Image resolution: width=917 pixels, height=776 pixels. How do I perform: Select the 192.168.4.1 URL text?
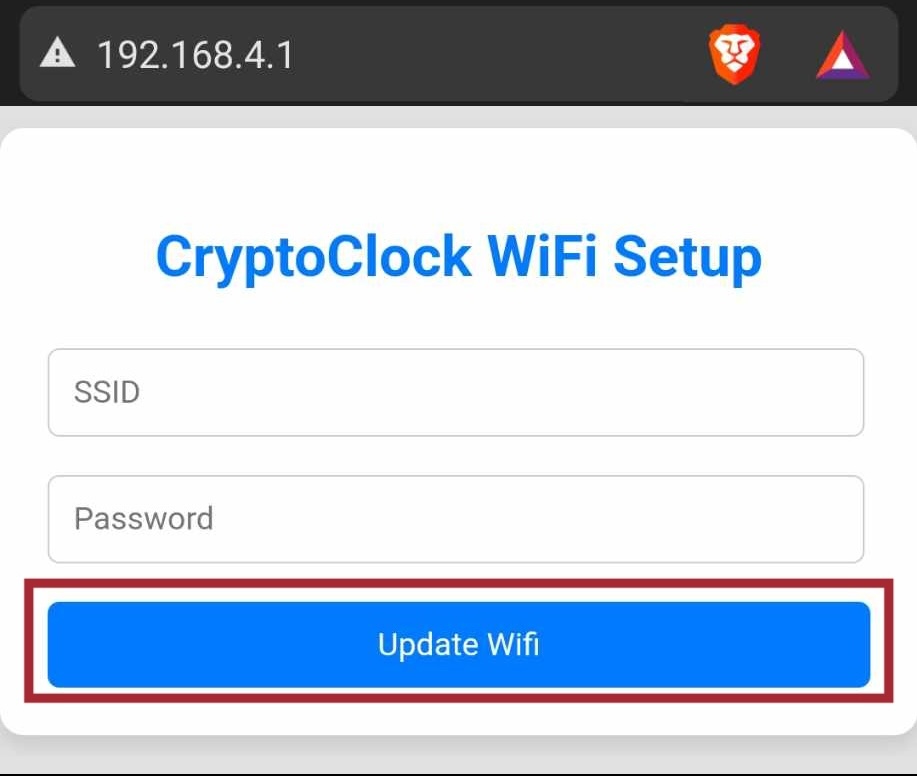pyautogui.click(x=195, y=54)
